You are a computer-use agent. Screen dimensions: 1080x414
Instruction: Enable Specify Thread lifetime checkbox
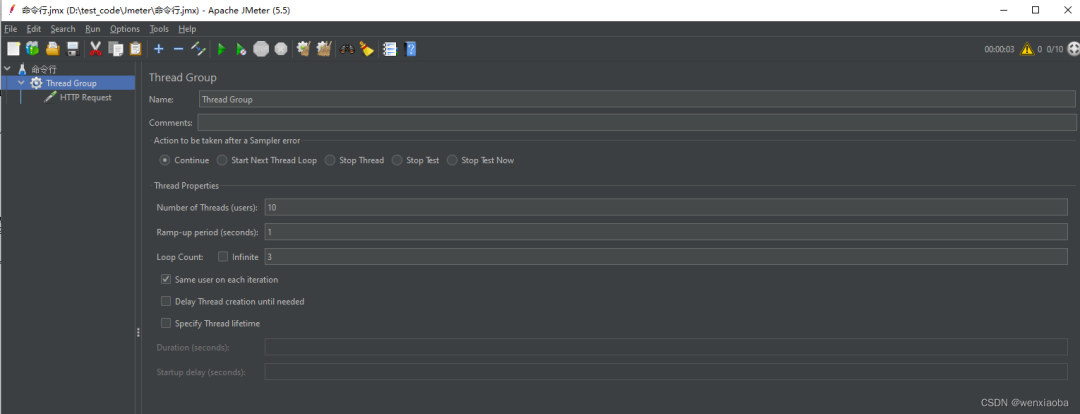[166, 323]
